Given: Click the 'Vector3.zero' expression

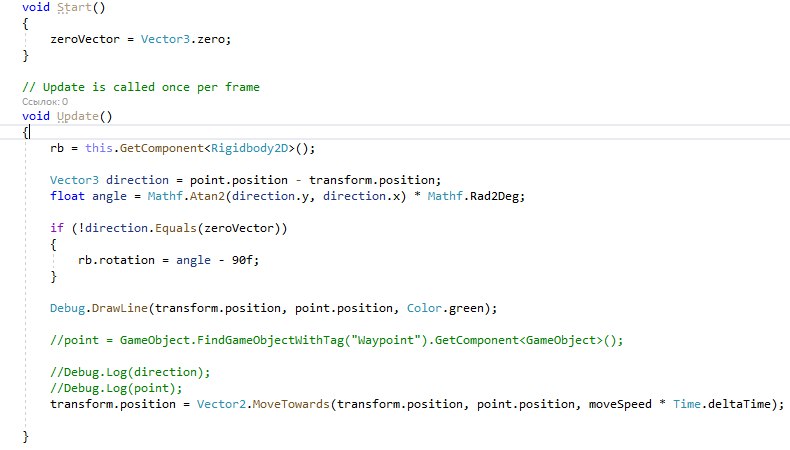Looking at the screenshot, I should 183,39.
